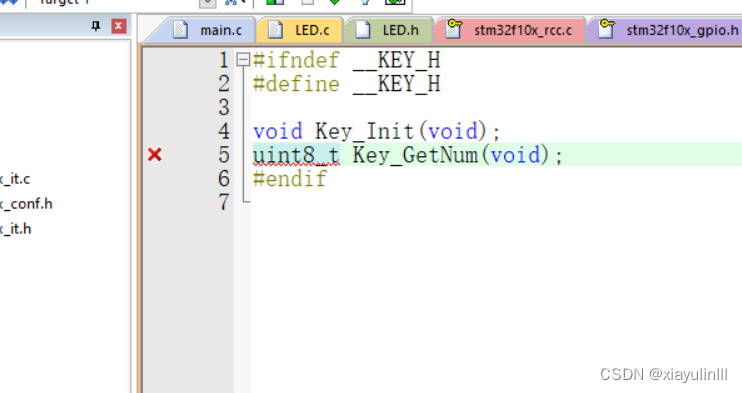Click line number 7 in the gutter
Viewport: 742px width, 393px height.
pos(224,202)
